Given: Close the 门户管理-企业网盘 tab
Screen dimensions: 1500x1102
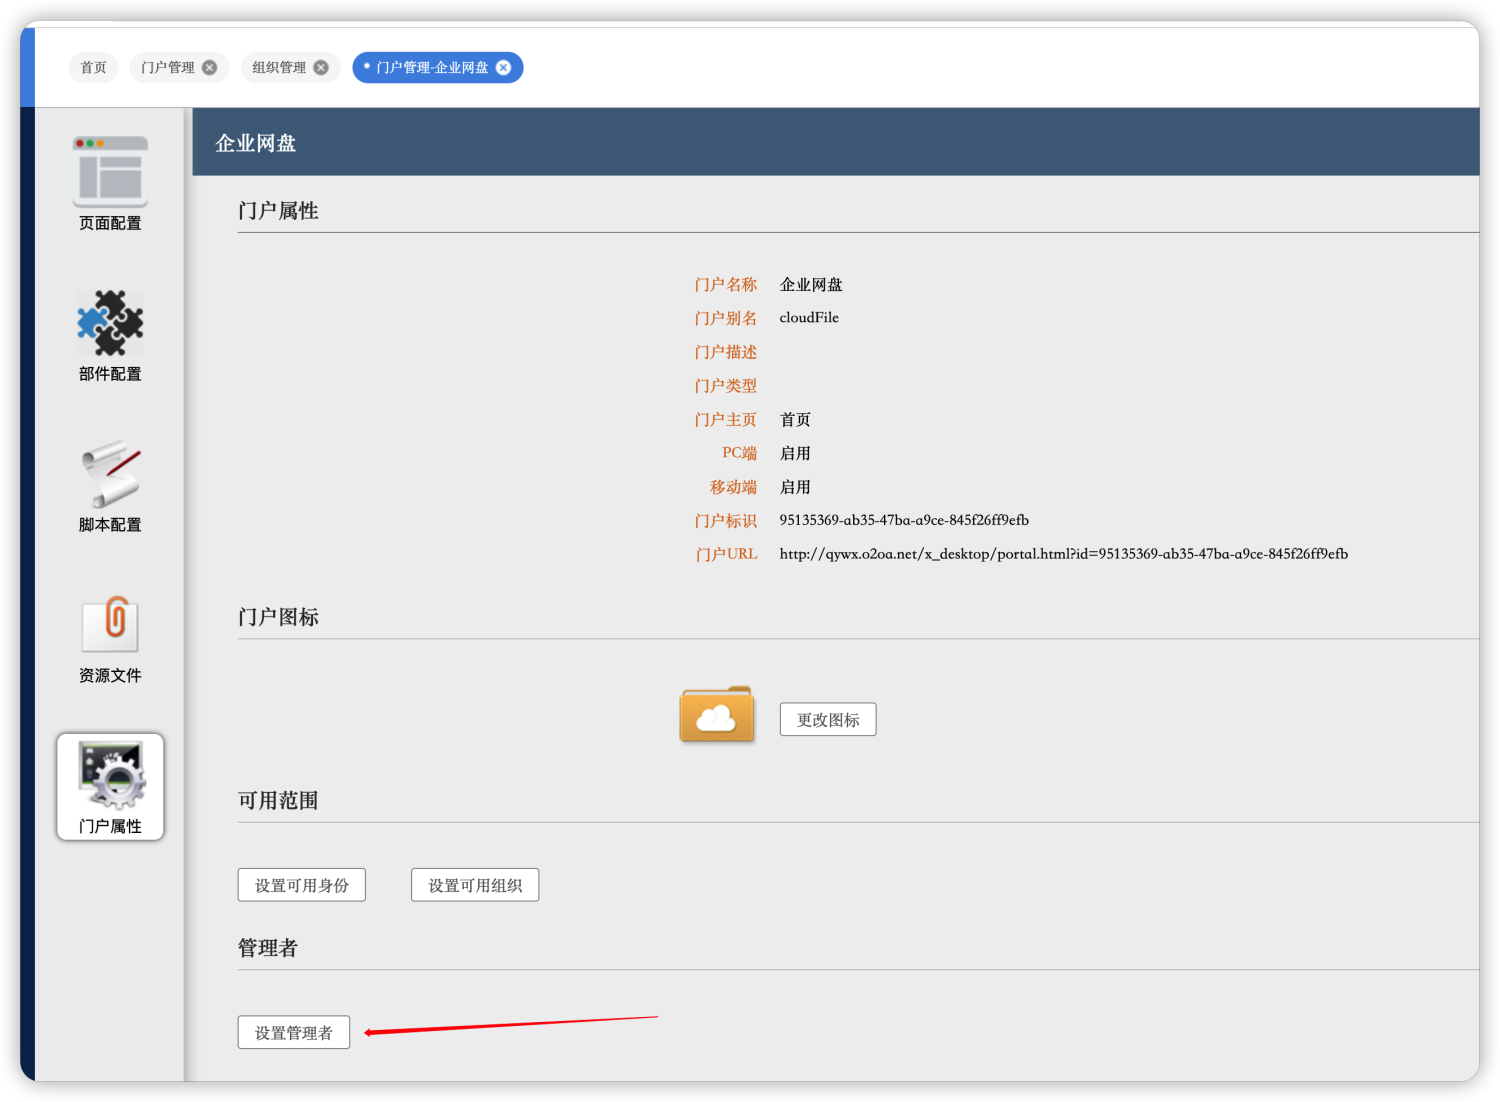Looking at the screenshot, I should (504, 68).
